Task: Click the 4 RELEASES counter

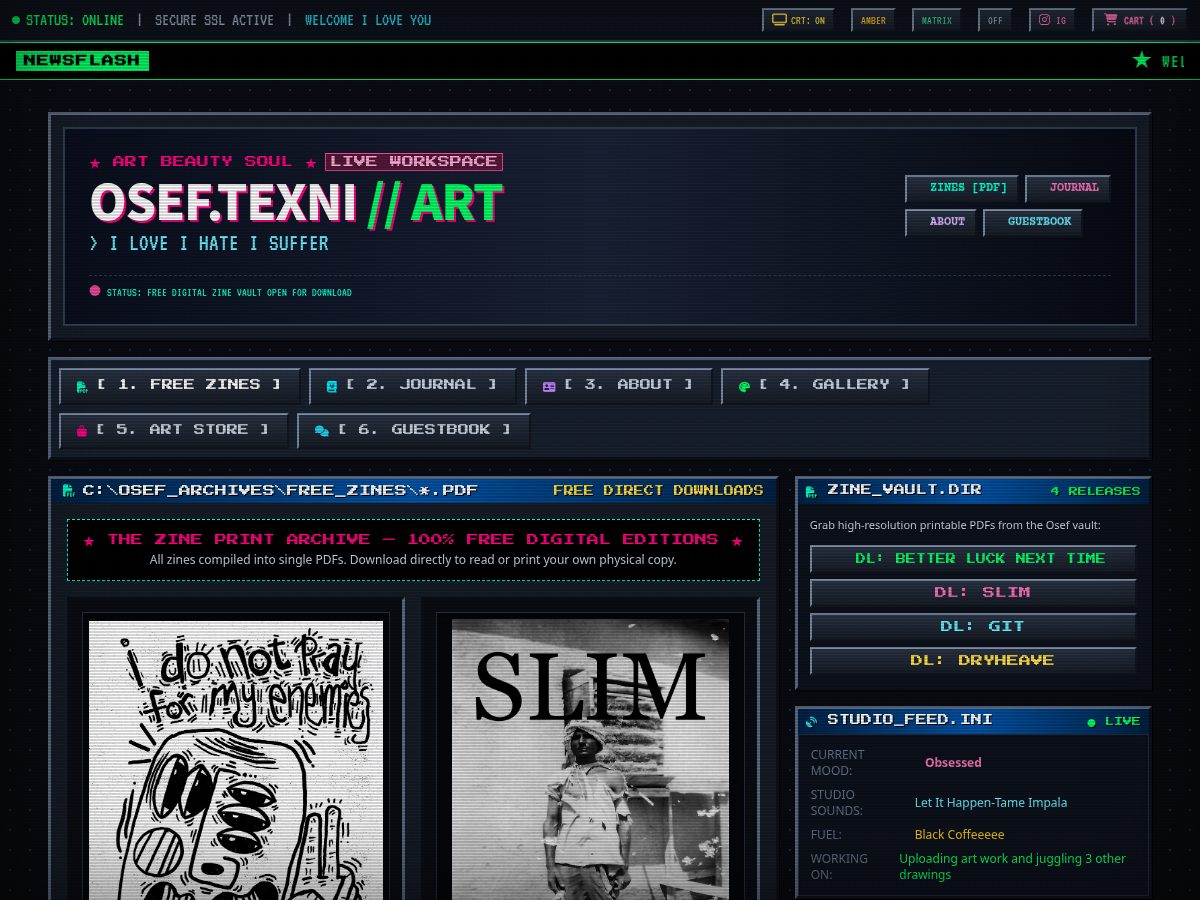Action: 1095,491
